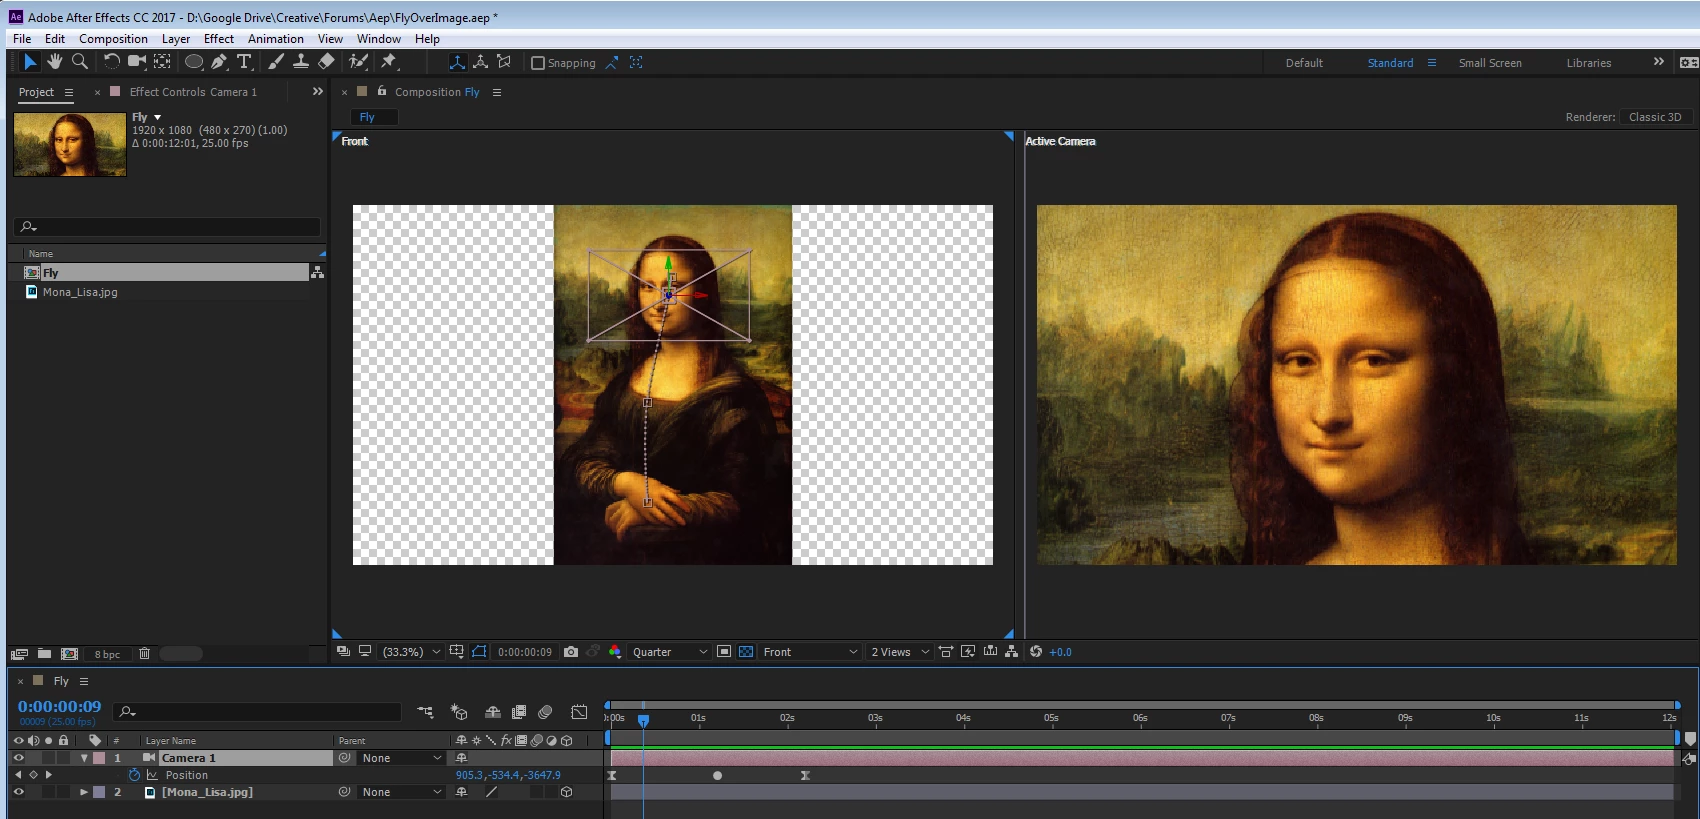This screenshot has width=1700, height=819.
Task: Open the File menu
Action: [x=22, y=39]
